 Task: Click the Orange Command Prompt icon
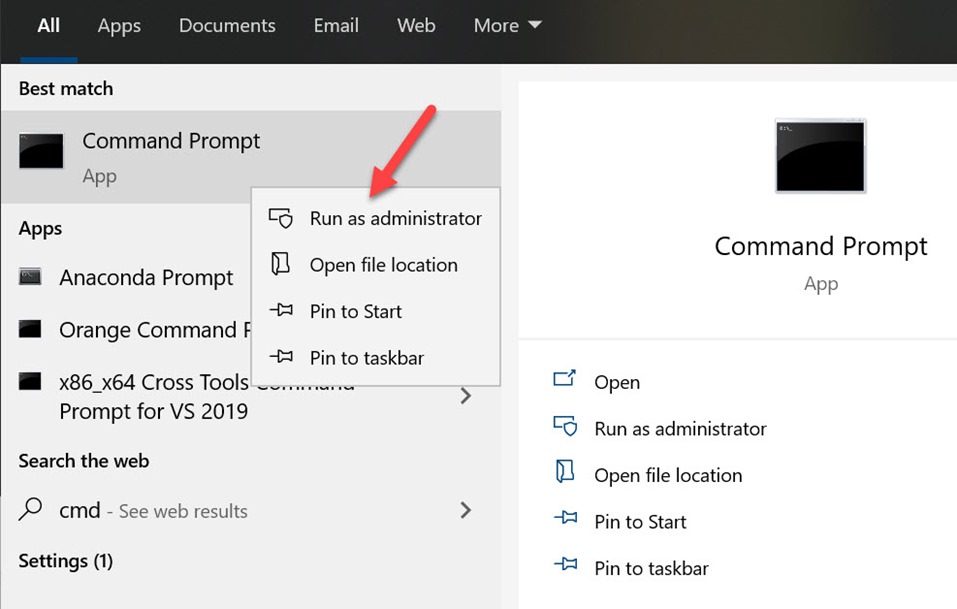[31, 330]
